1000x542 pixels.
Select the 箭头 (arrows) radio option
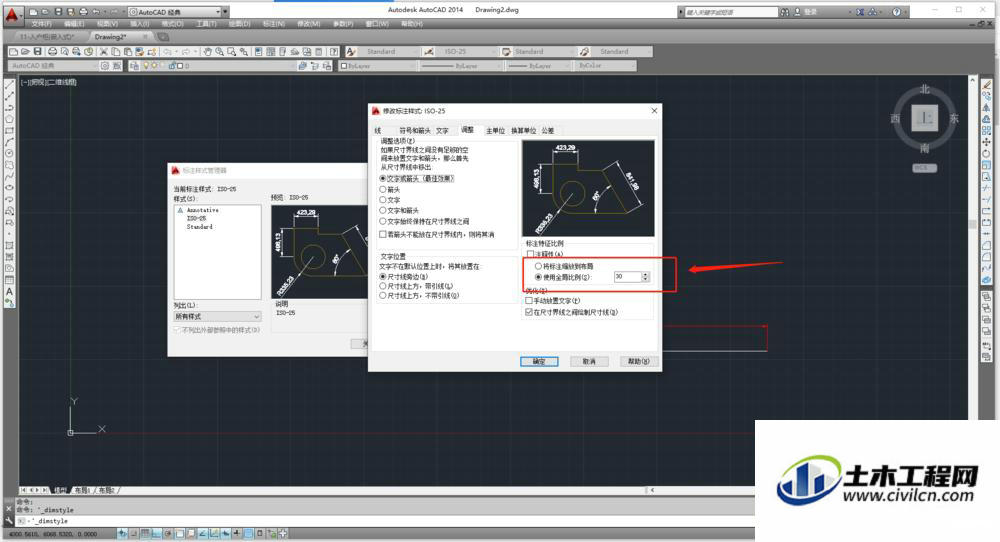coord(383,189)
